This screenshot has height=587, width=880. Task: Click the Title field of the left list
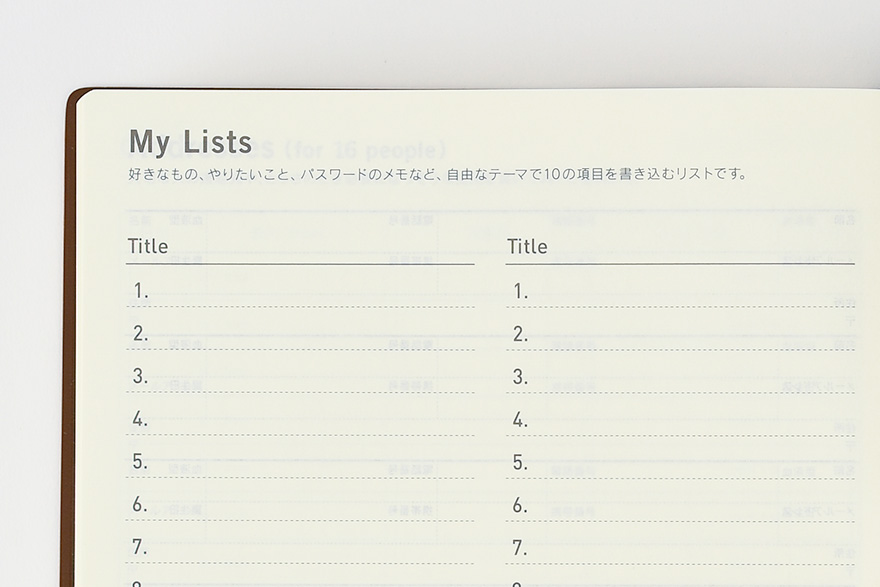click(x=300, y=247)
